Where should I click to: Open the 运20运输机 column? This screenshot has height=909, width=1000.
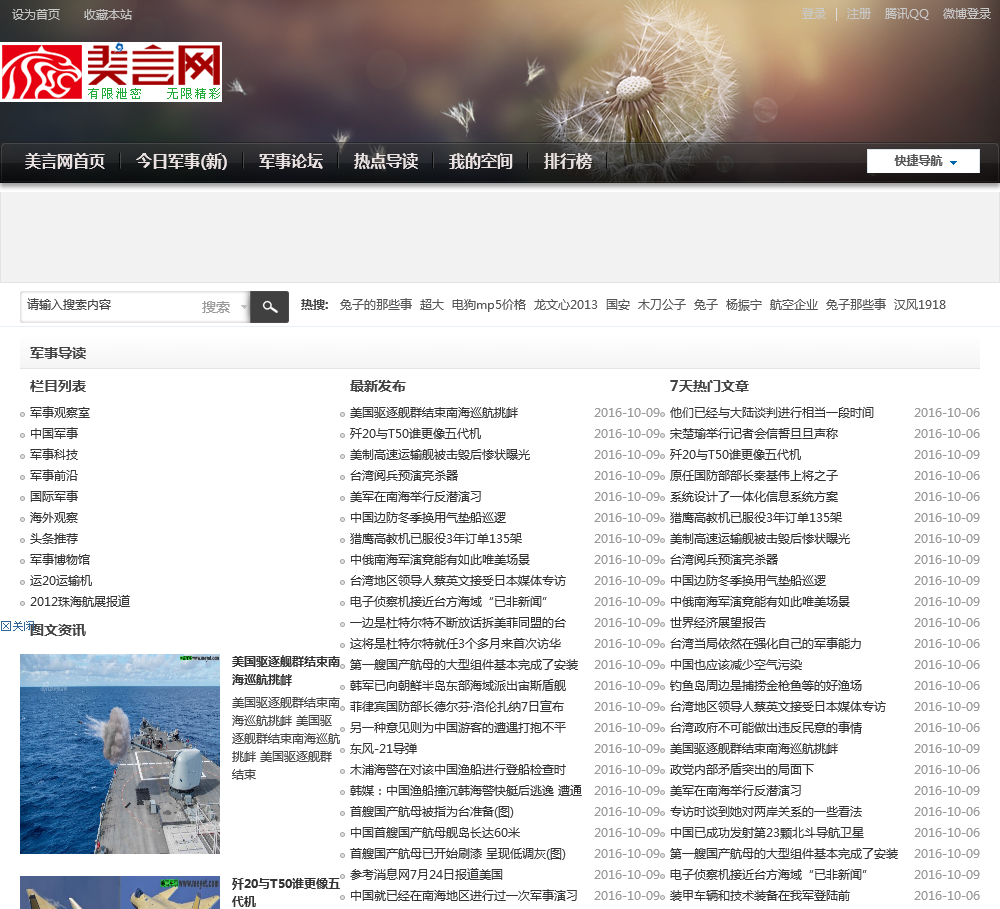coord(61,581)
